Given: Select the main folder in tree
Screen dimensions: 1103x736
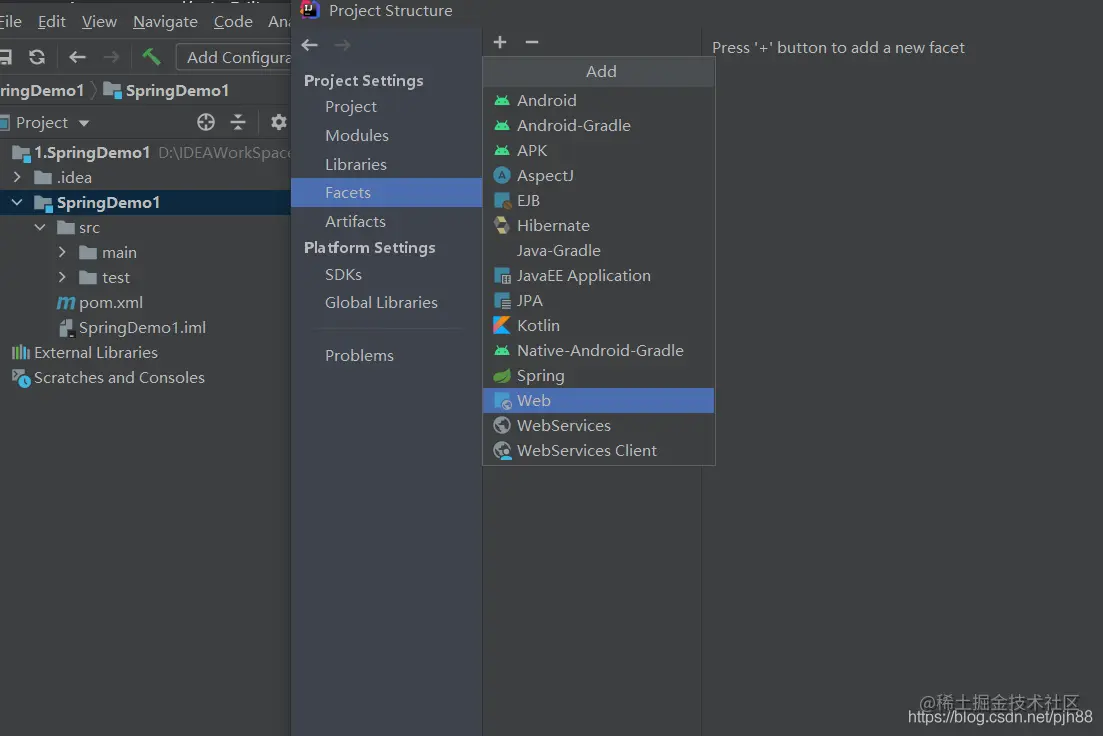Looking at the screenshot, I should point(108,253).
